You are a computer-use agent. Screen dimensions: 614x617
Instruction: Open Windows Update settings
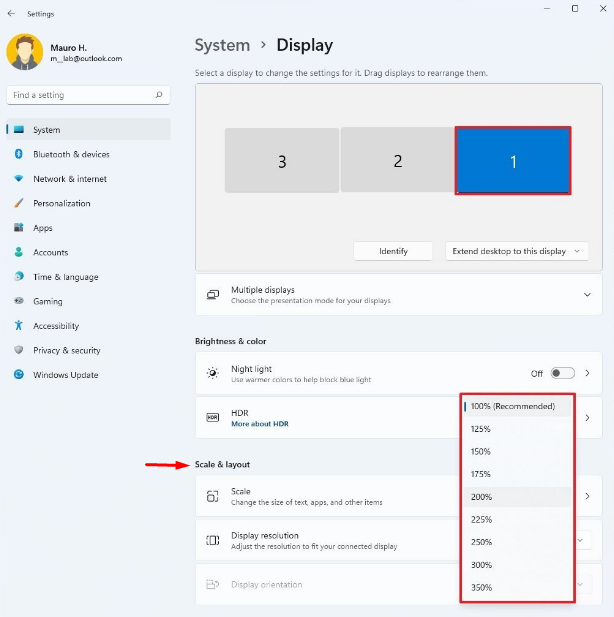pyautogui.click(x=89, y=374)
